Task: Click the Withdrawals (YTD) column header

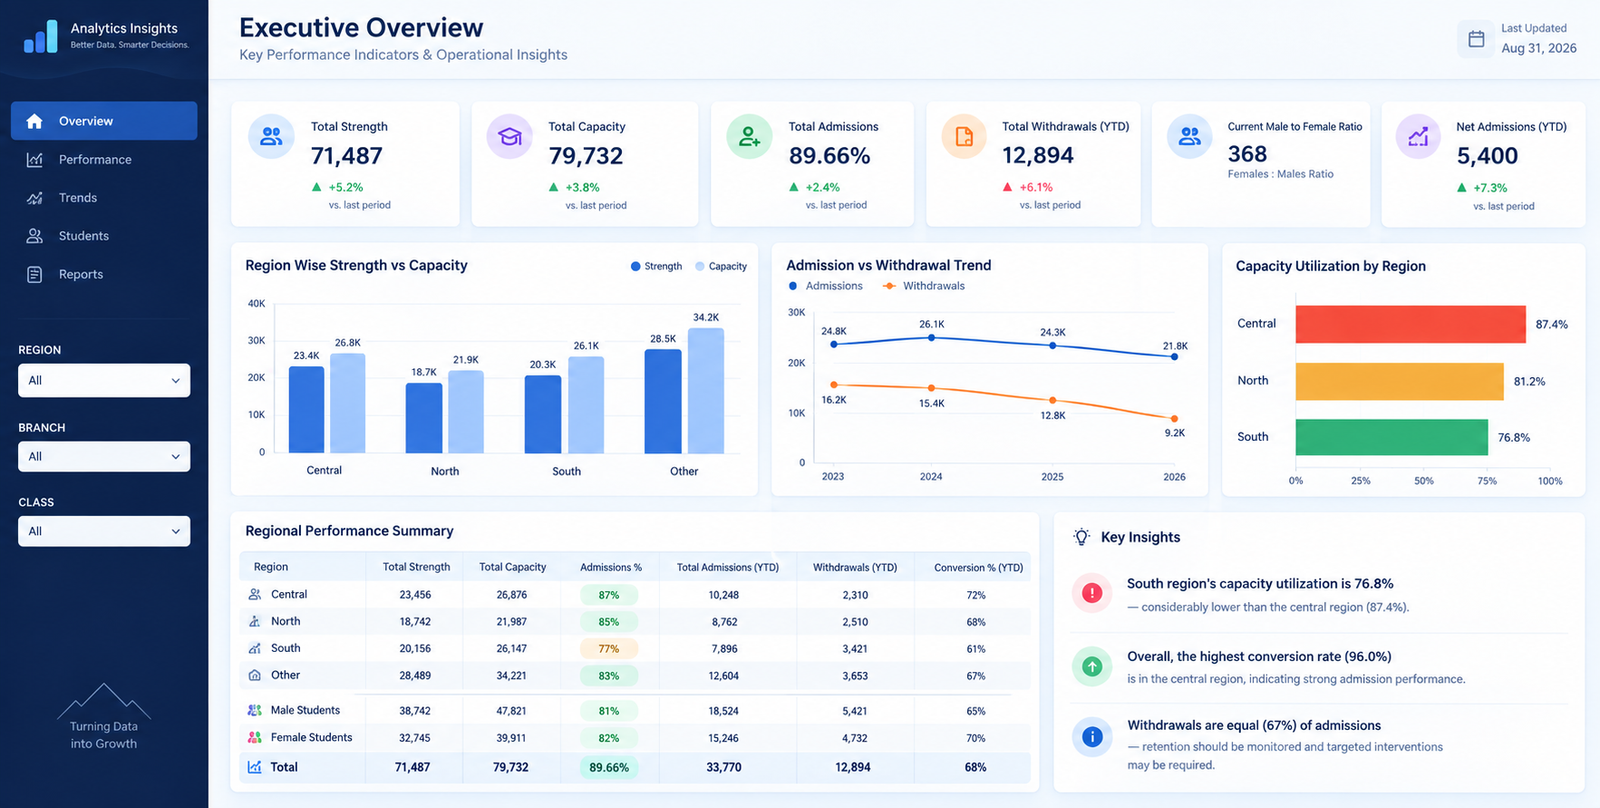Action: (855, 567)
